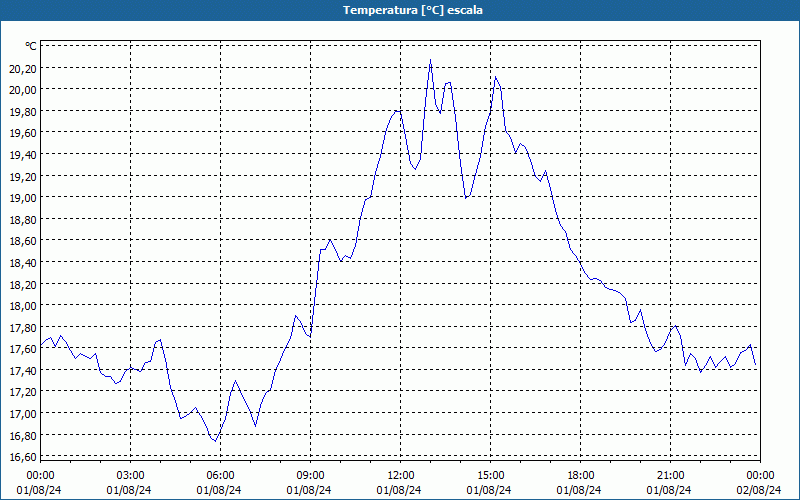Screen dimensions: 800x500
Task: Pick the 17,00 y-axis value
Action: point(23,413)
